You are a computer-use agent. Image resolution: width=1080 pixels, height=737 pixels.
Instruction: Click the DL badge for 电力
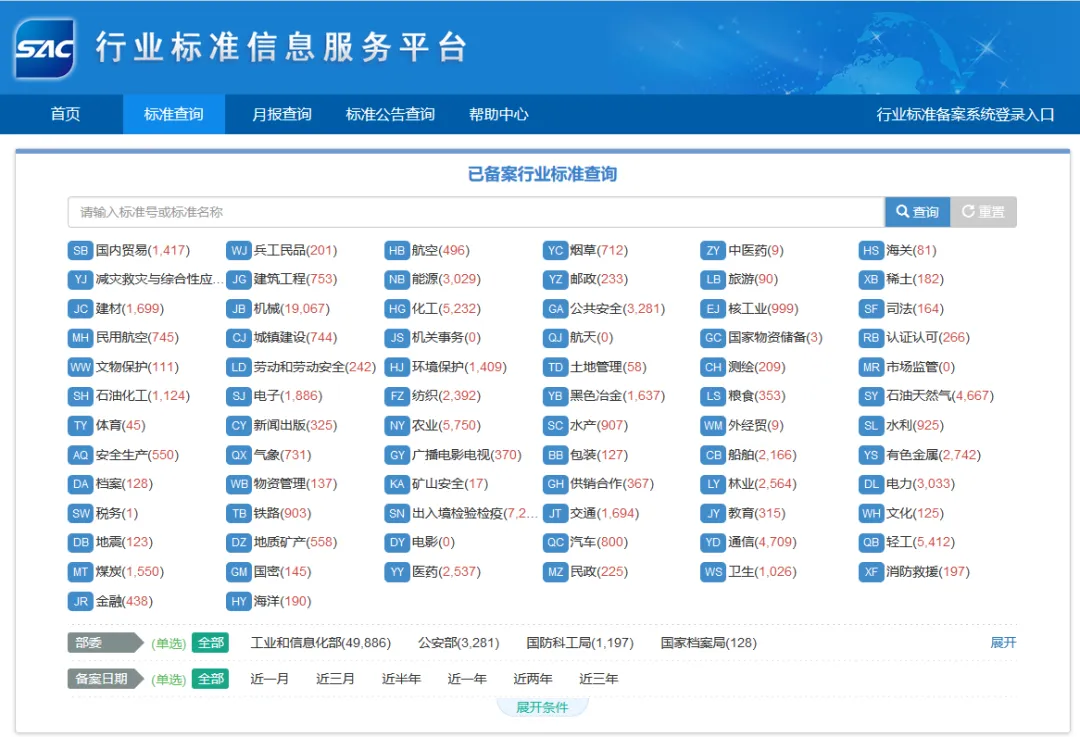tap(871, 484)
